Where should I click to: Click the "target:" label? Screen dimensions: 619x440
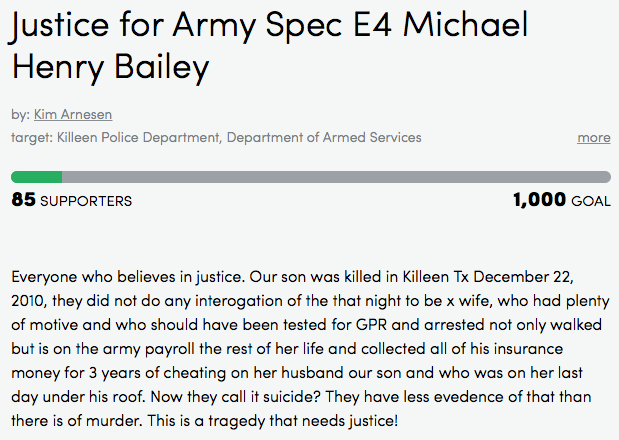point(32,137)
